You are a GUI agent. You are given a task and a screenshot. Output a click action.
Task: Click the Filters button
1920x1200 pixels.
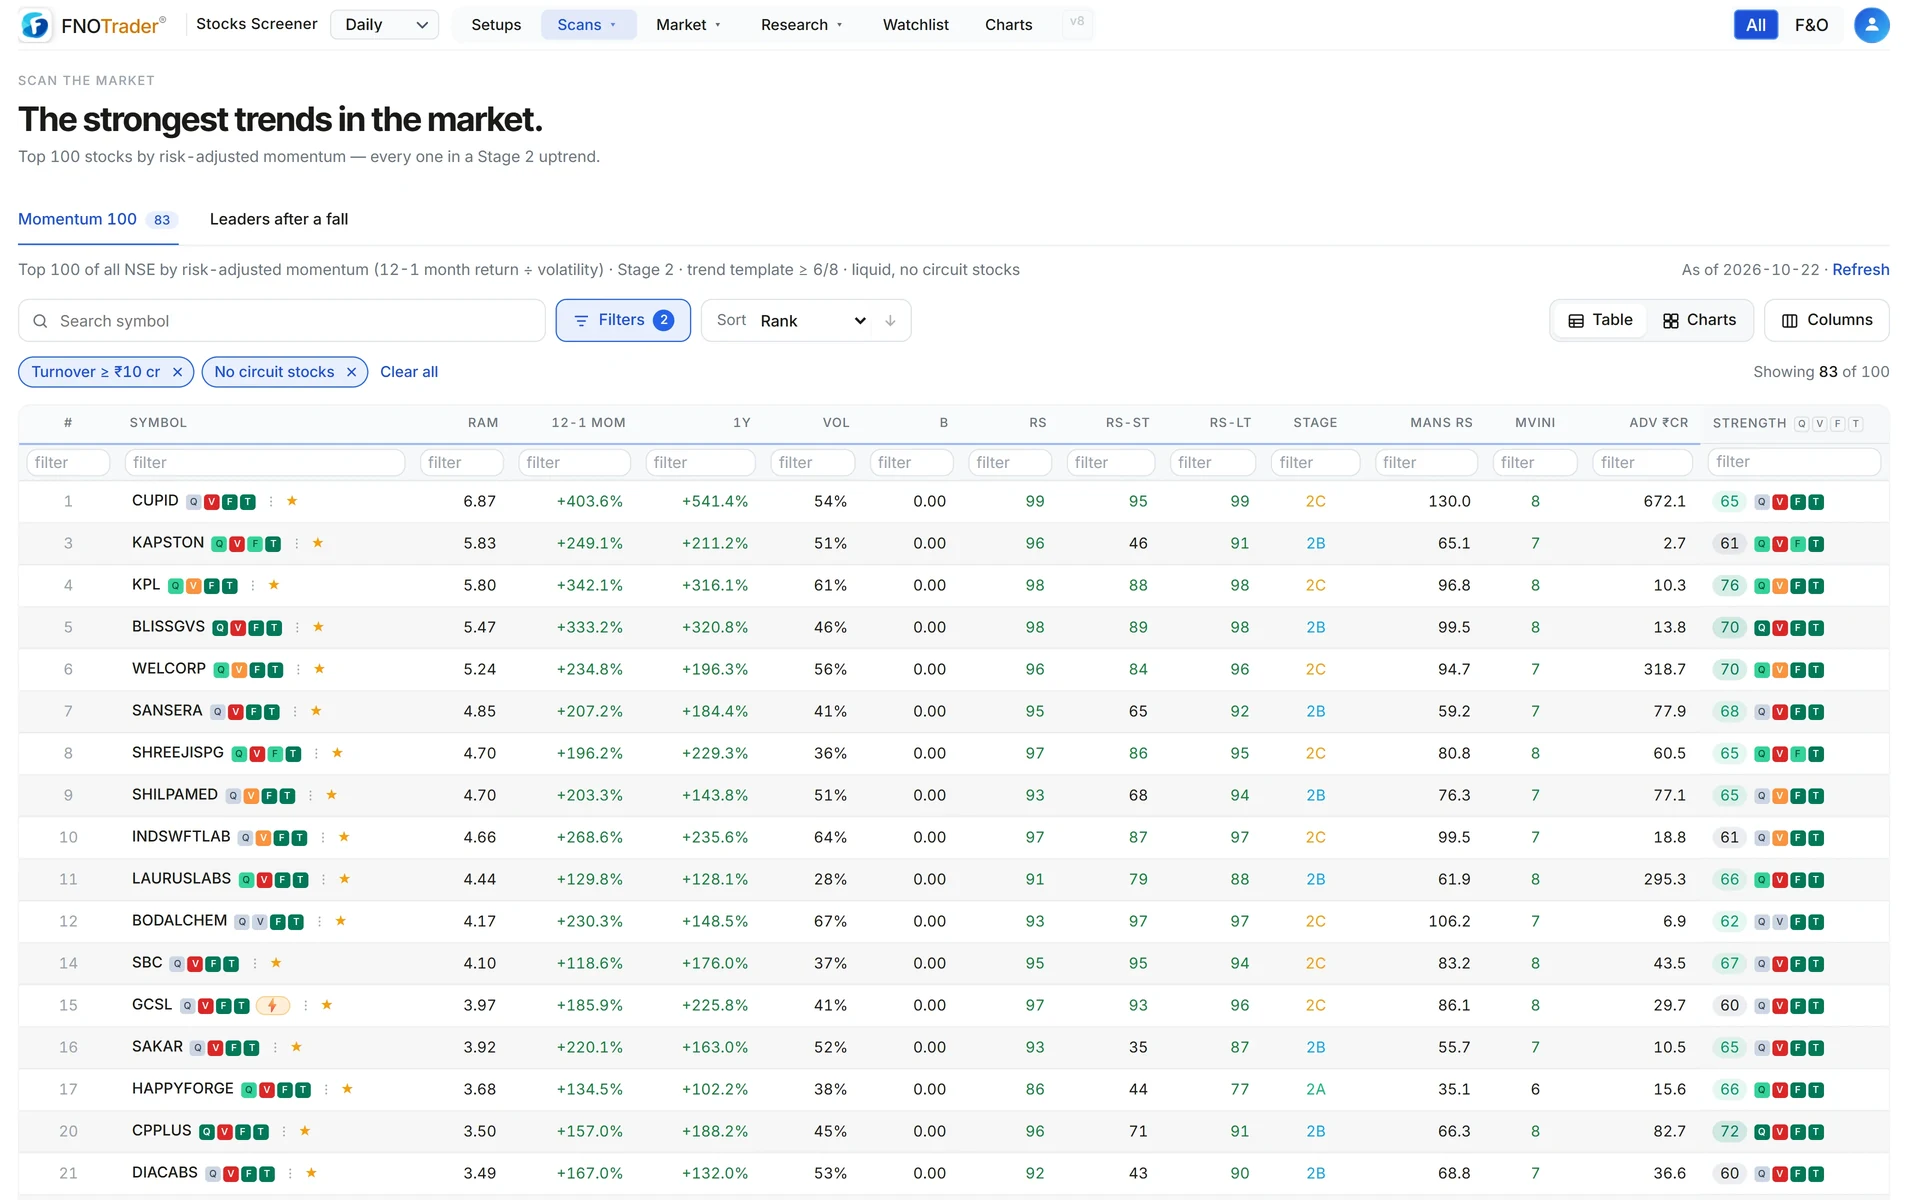[623, 320]
